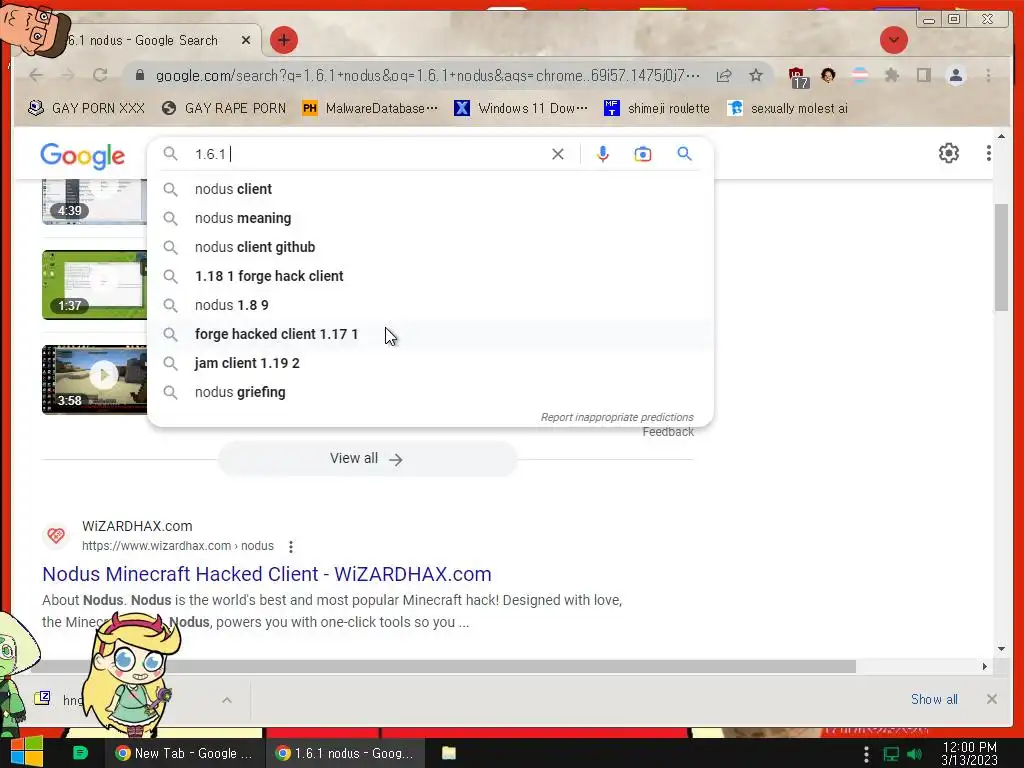The height and width of the screenshot is (768, 1024).
Task: Select suggestion 'nodus 1.8 9'
Action: (430, 305)
